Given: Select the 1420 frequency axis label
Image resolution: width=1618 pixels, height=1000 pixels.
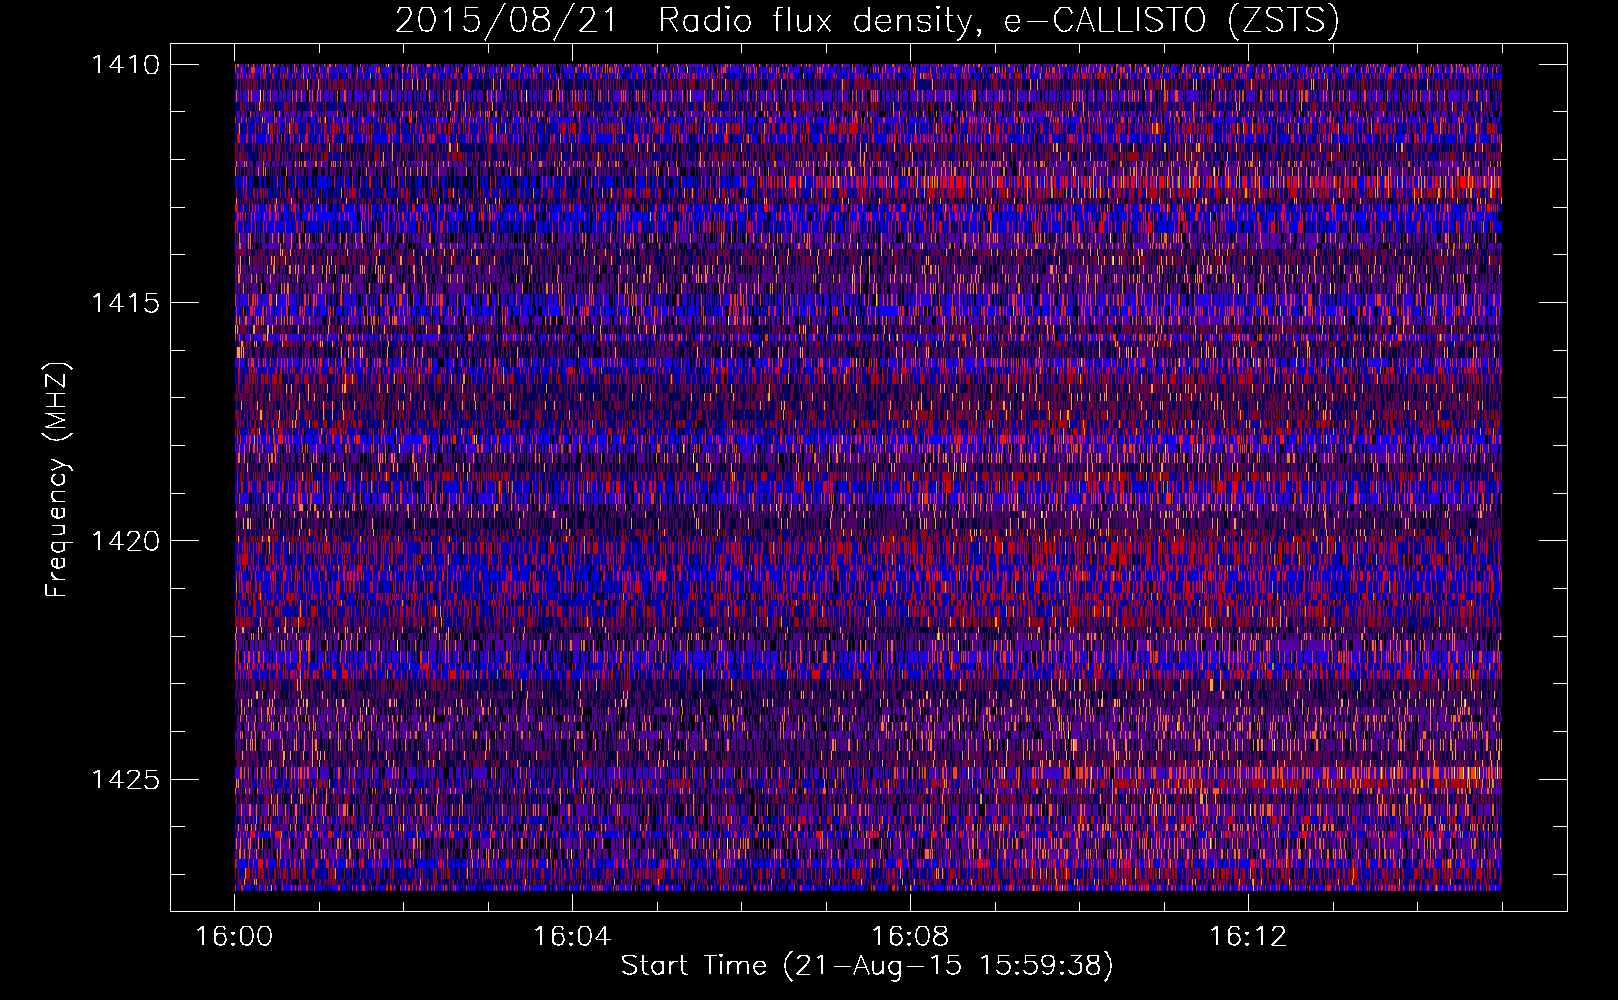Looking at the screenshot, I should [x=125, y=541].
